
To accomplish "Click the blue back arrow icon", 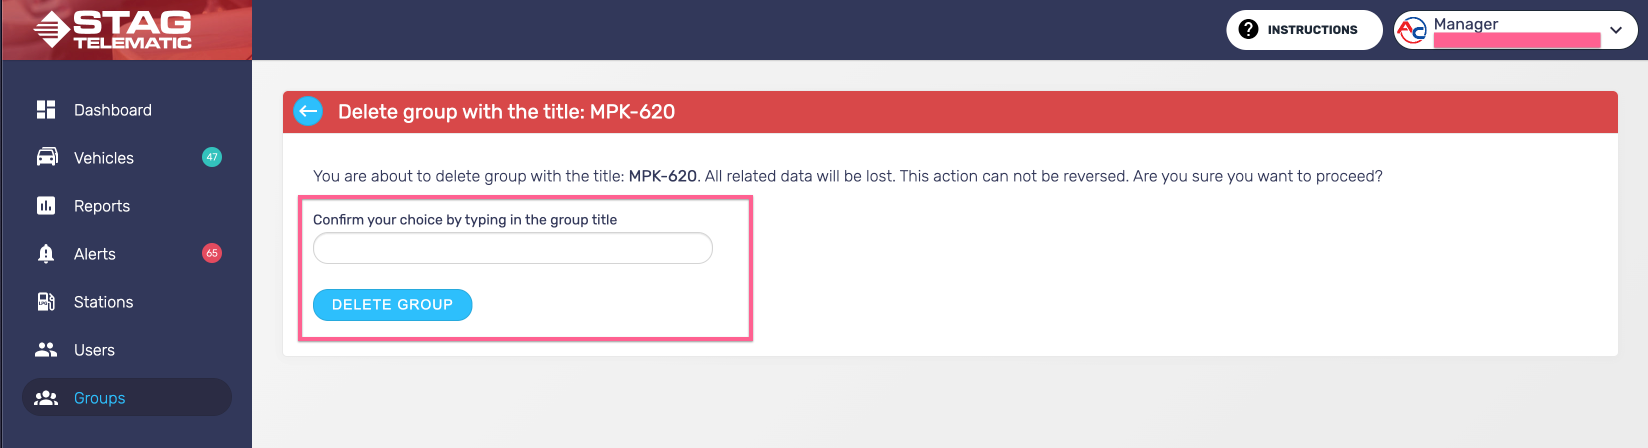I will (x=308, y=111).
